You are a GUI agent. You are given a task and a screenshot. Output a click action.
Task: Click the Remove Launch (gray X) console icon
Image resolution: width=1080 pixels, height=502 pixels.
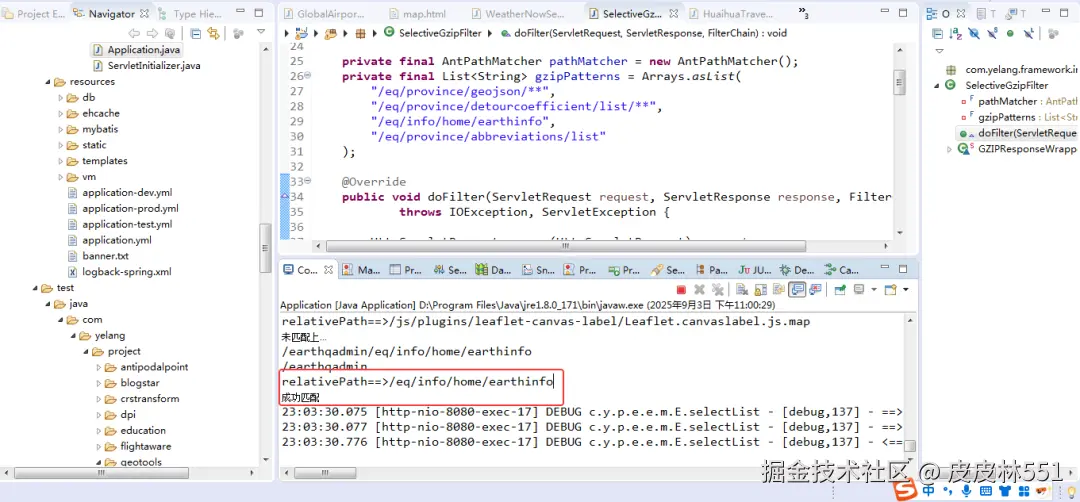pos(699,290)
